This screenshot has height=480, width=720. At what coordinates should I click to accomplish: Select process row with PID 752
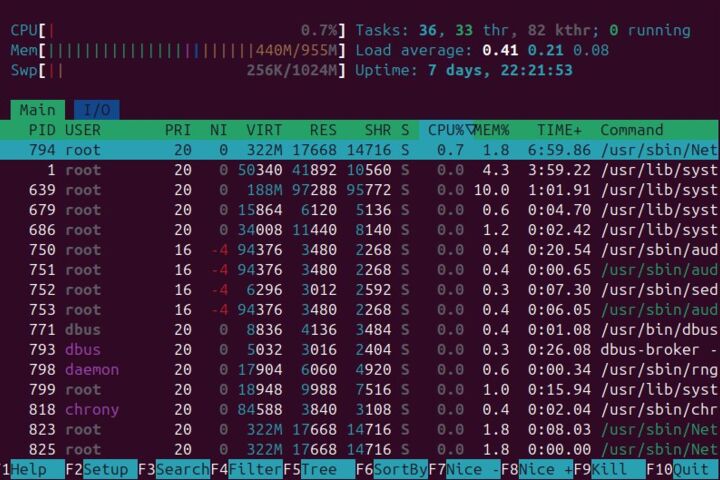coord(360,290)
